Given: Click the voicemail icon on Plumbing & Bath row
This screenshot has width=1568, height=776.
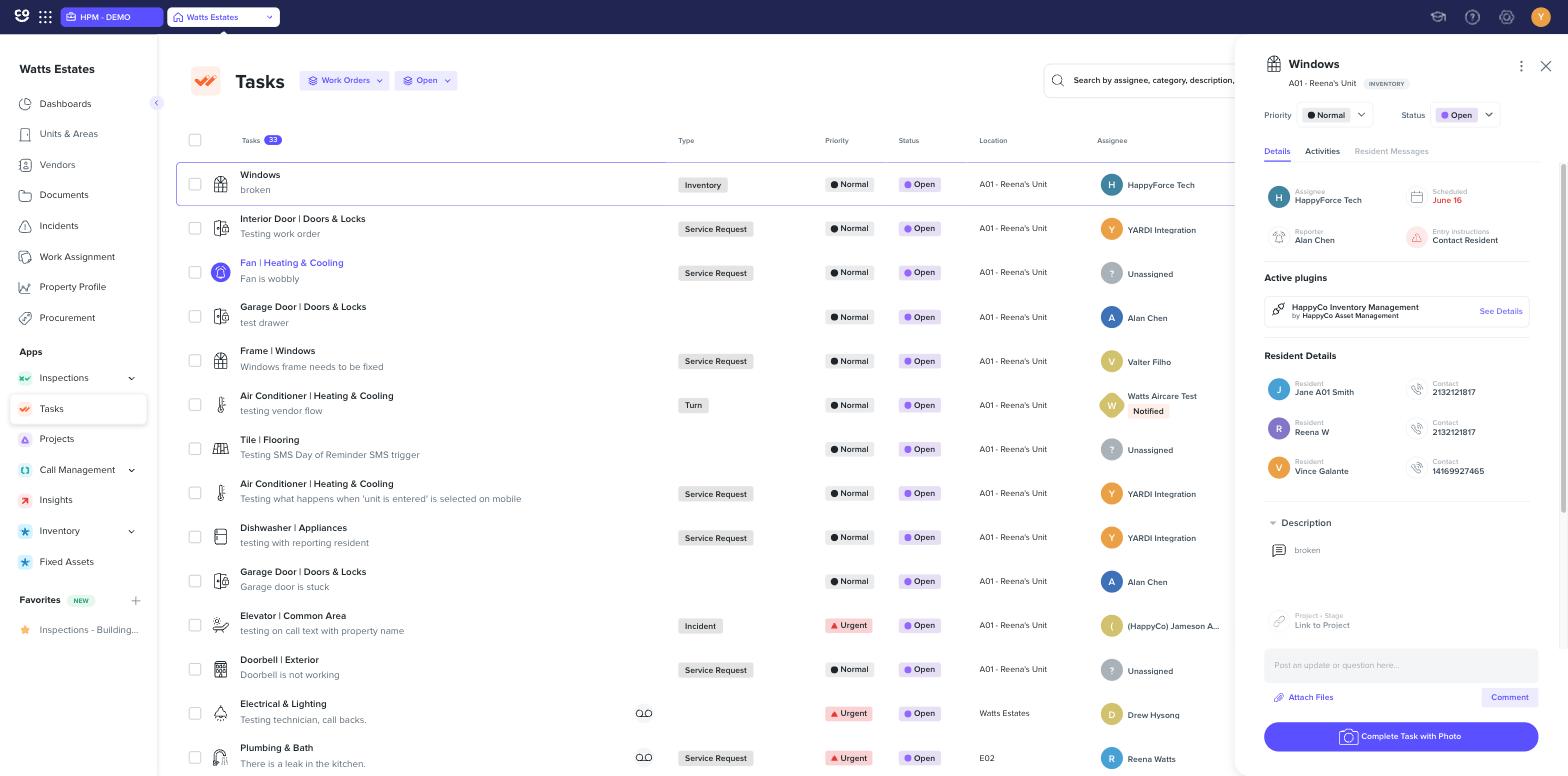Looking at the screenshot, I should coord(644,758).
